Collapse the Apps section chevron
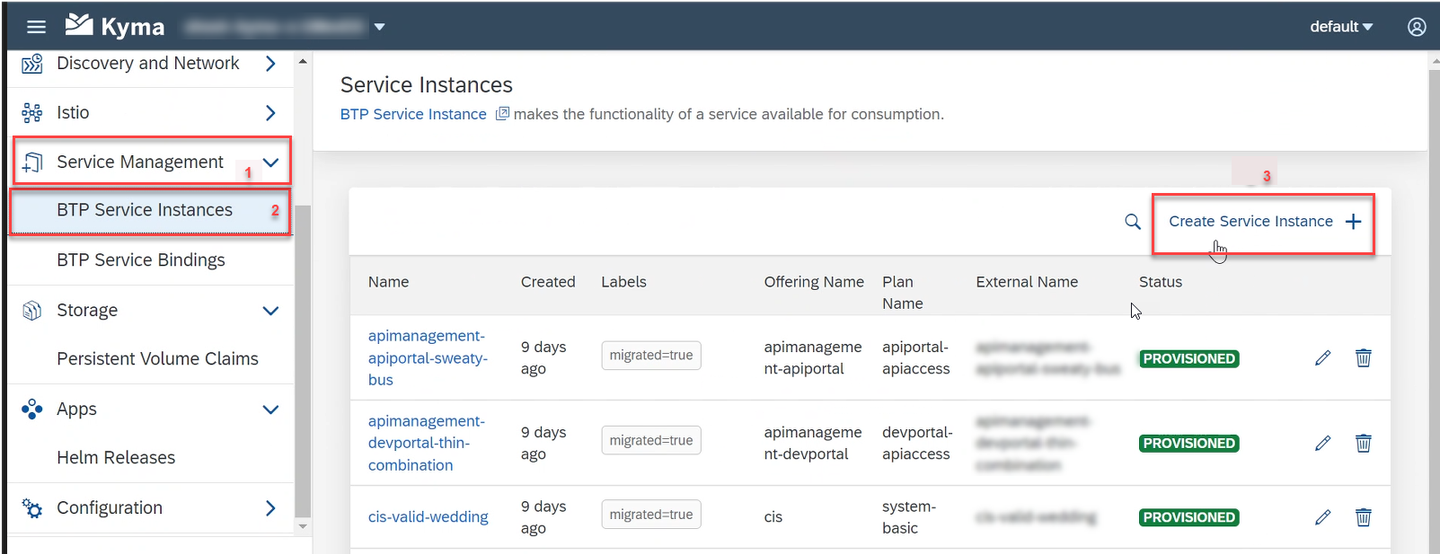Viewport: 1440px width, 554px height. (x=270, y=410)
